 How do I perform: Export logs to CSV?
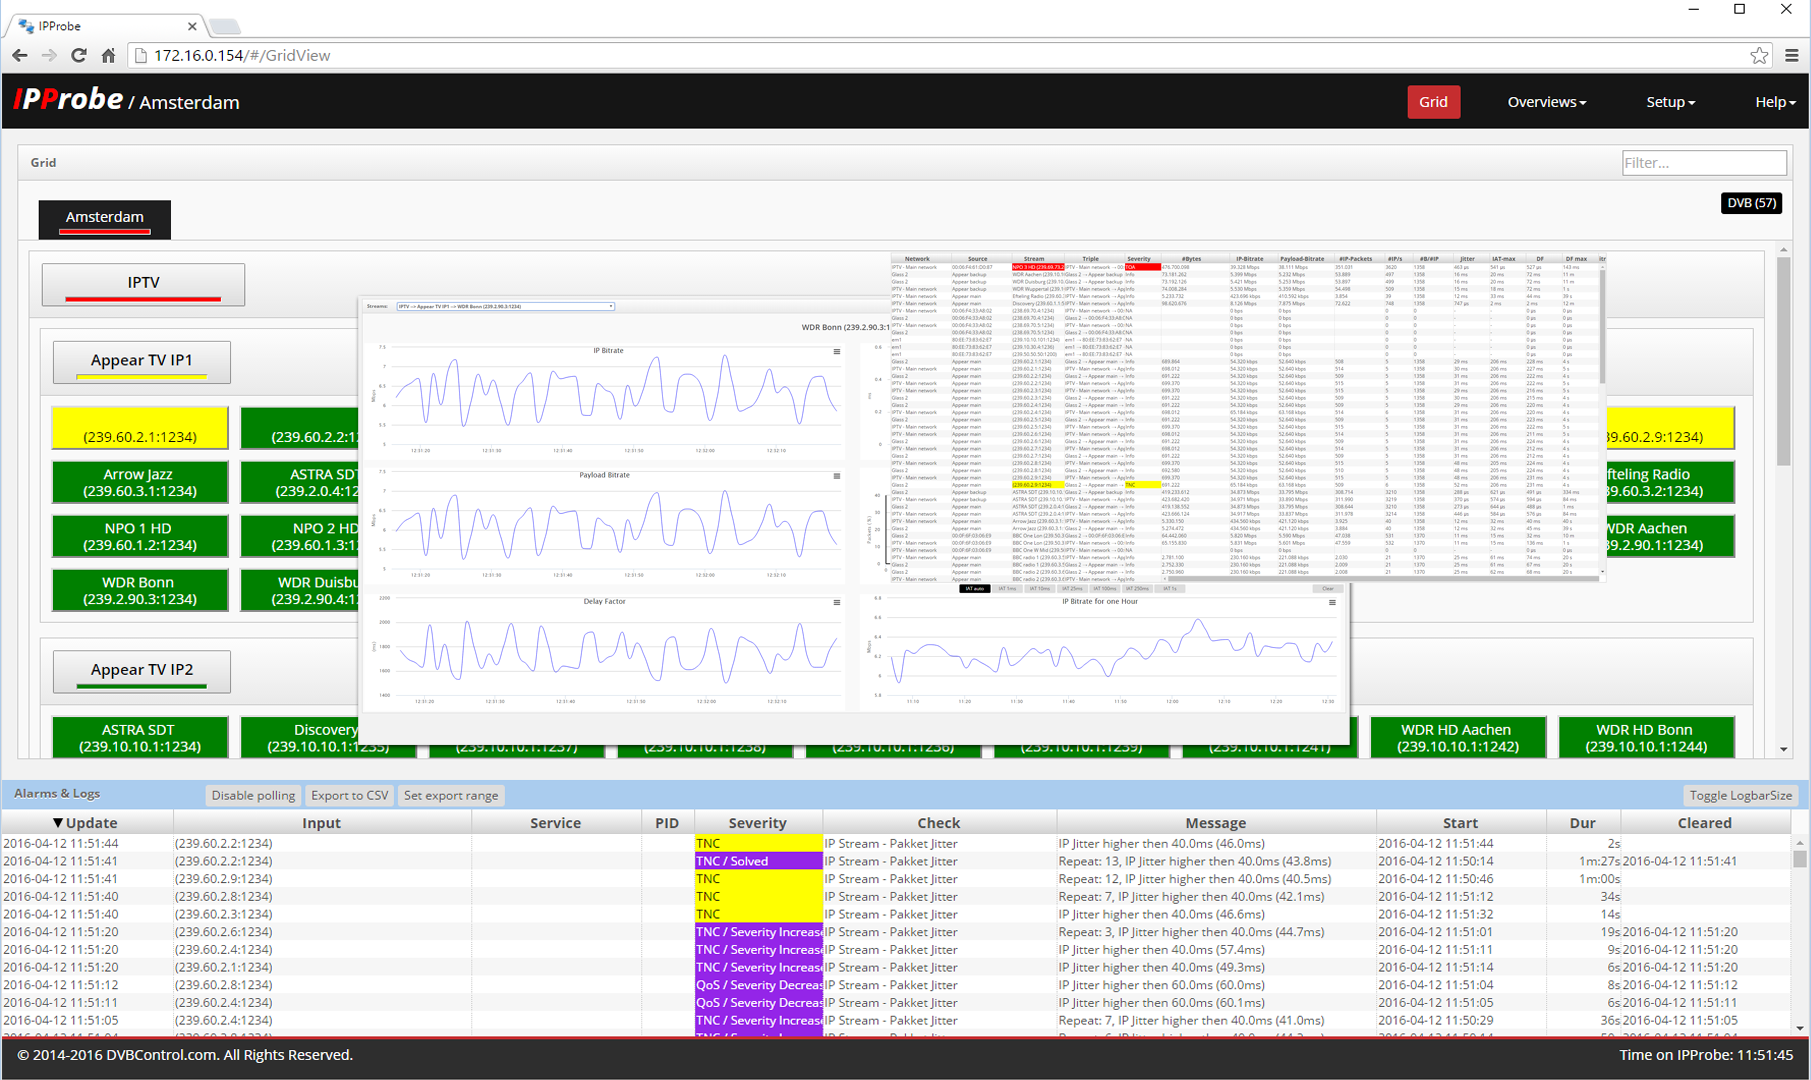point(349,796)
